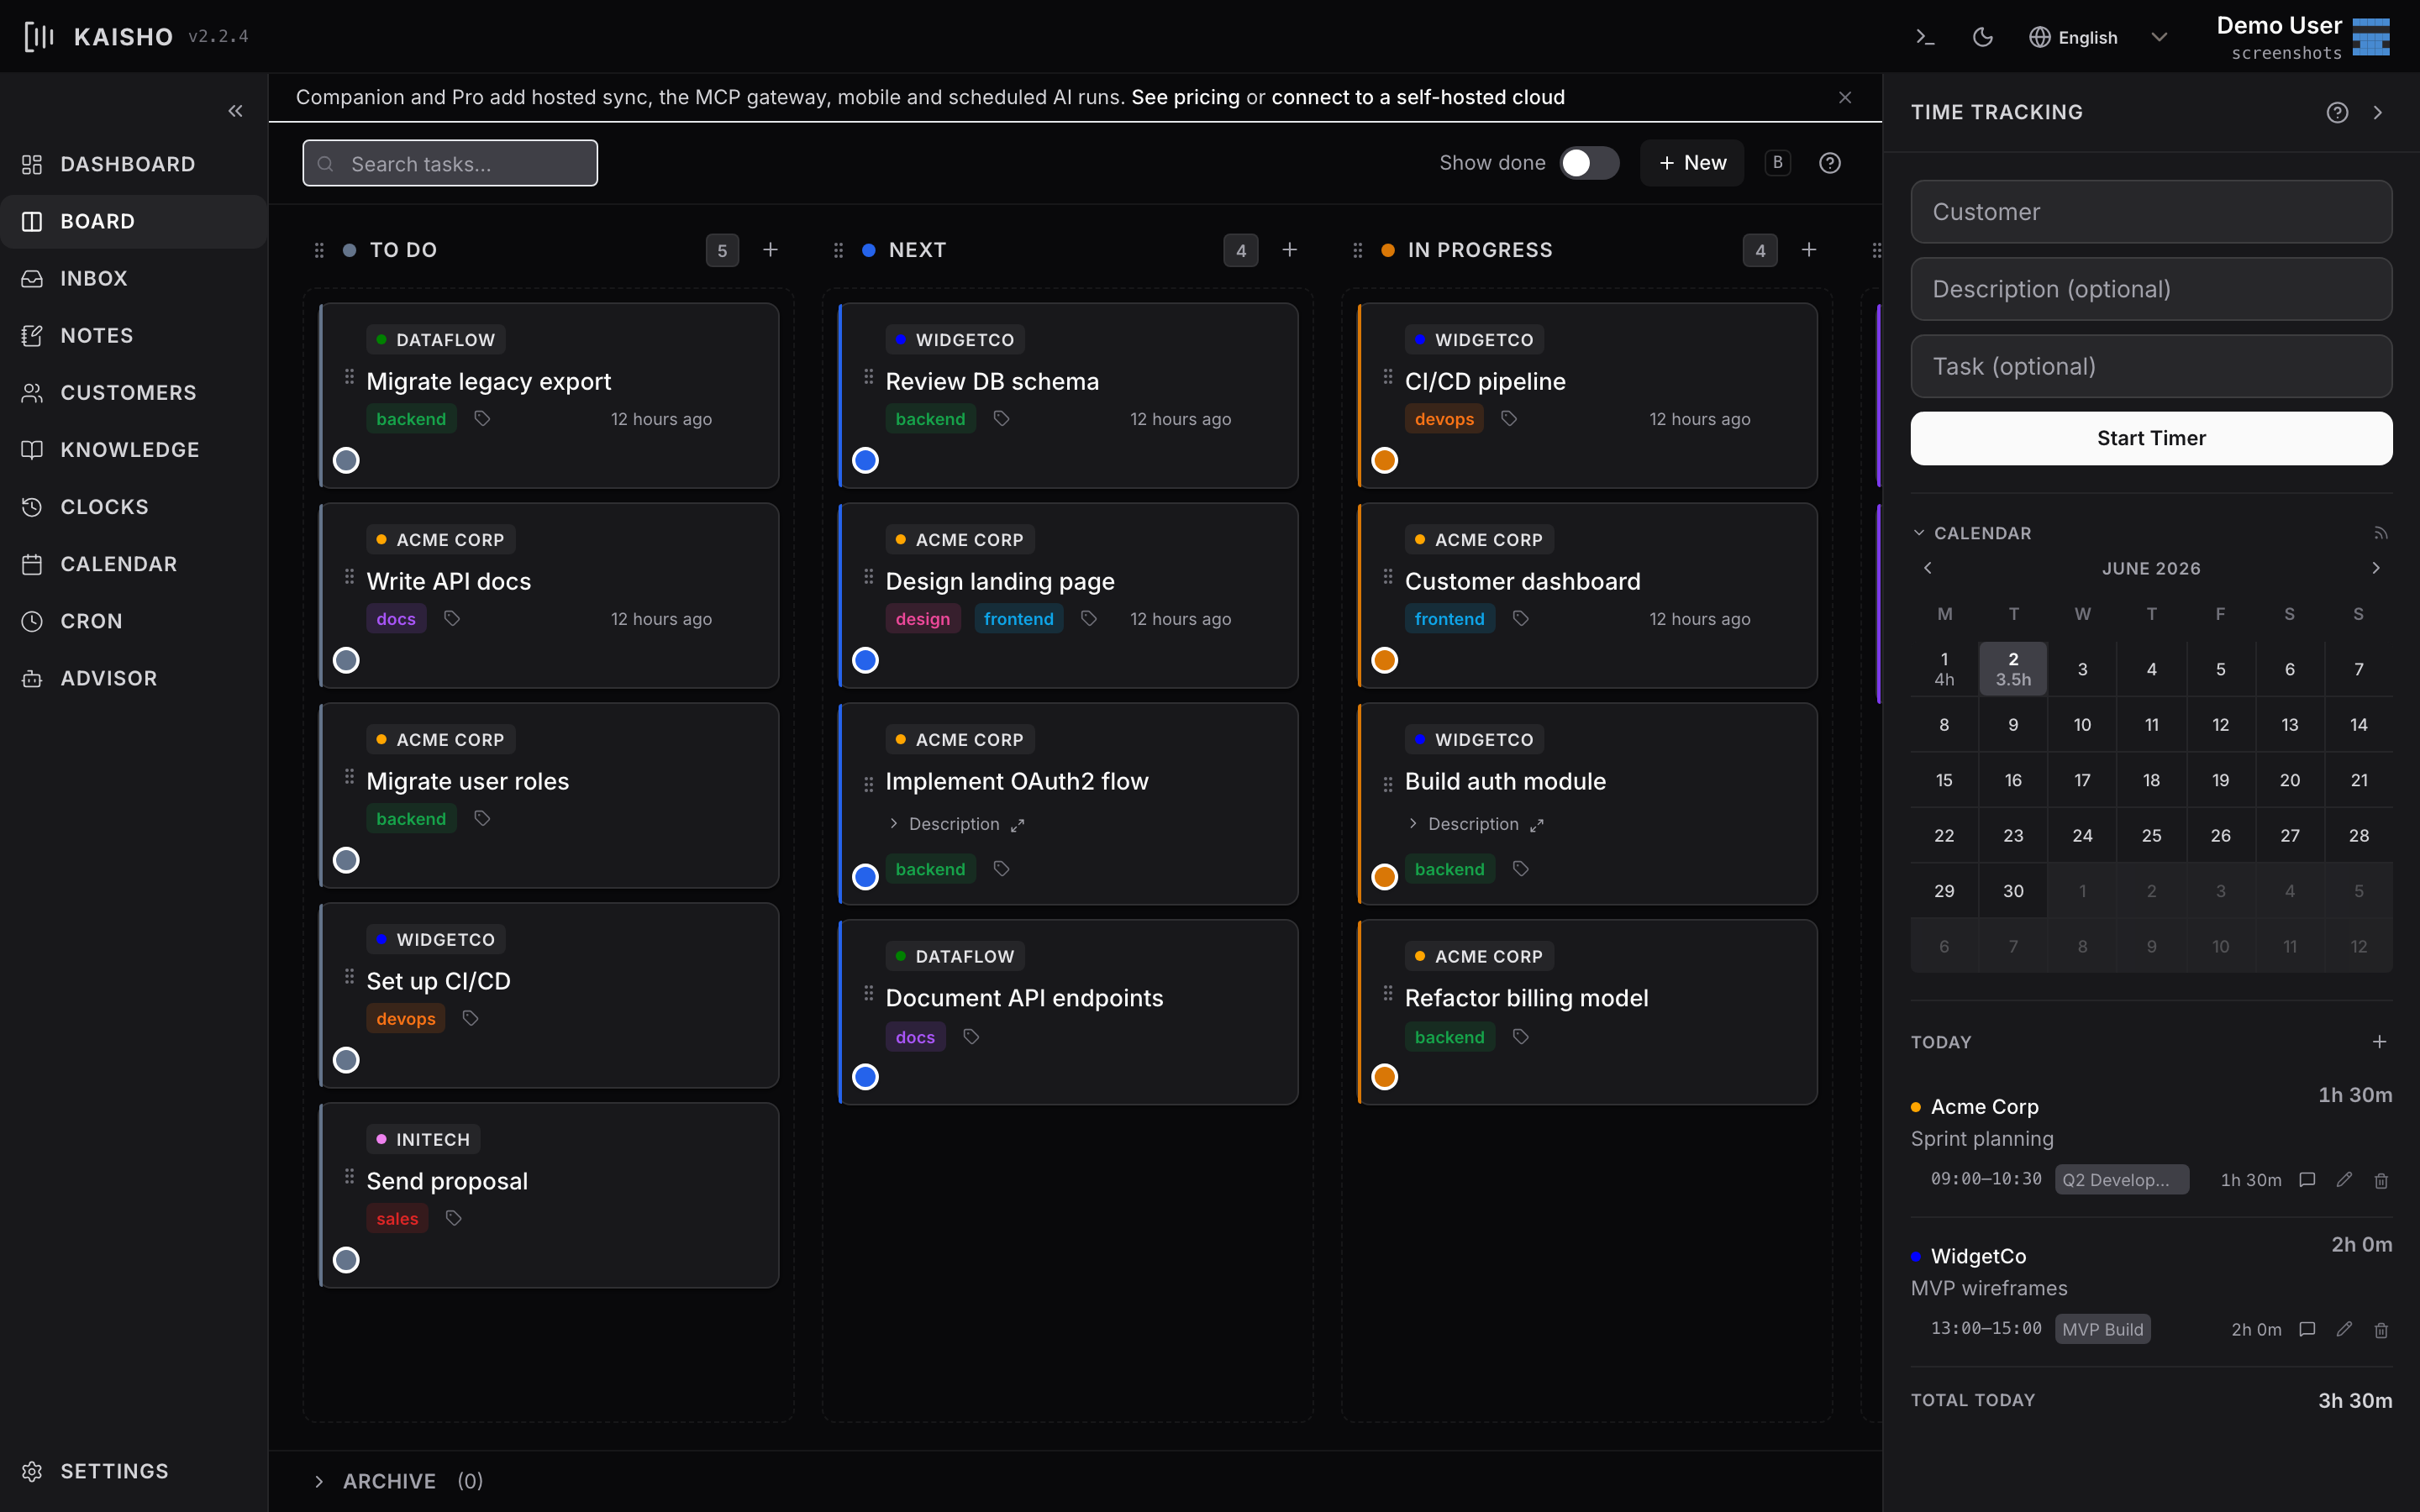
Task: Delete the Sprint planning time entry
Action: click(2381, 1180)
